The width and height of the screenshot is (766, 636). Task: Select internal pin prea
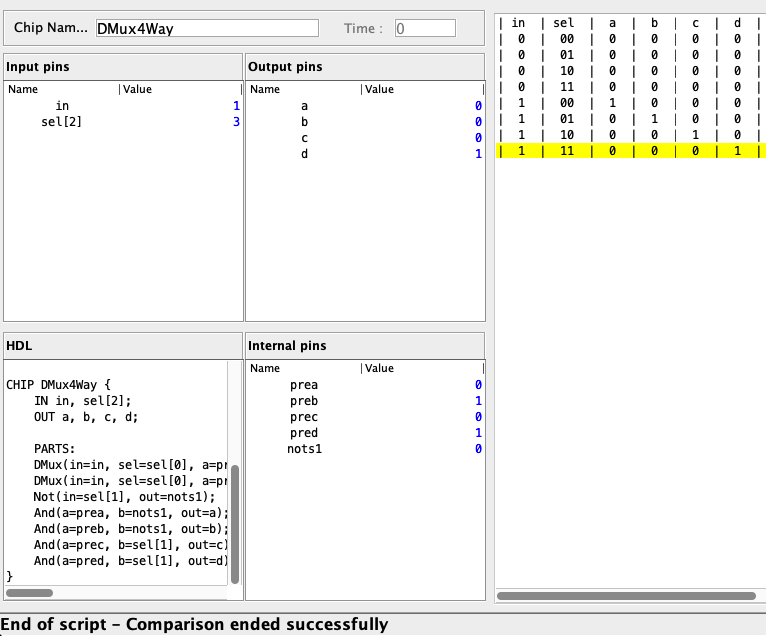pyautogui.click(x=365, y=385)
